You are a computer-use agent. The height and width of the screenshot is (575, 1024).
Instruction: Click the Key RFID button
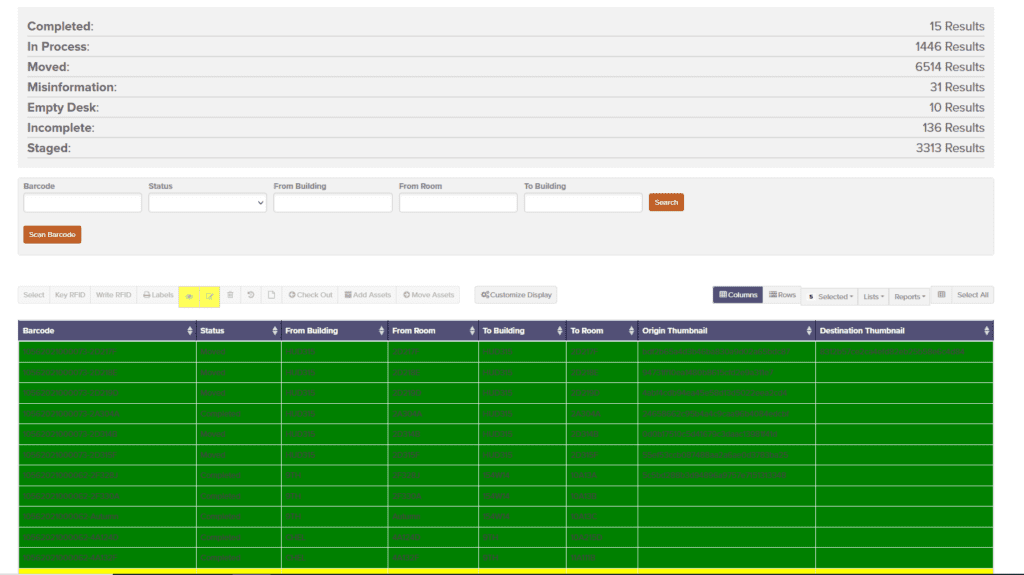point(70,295)
